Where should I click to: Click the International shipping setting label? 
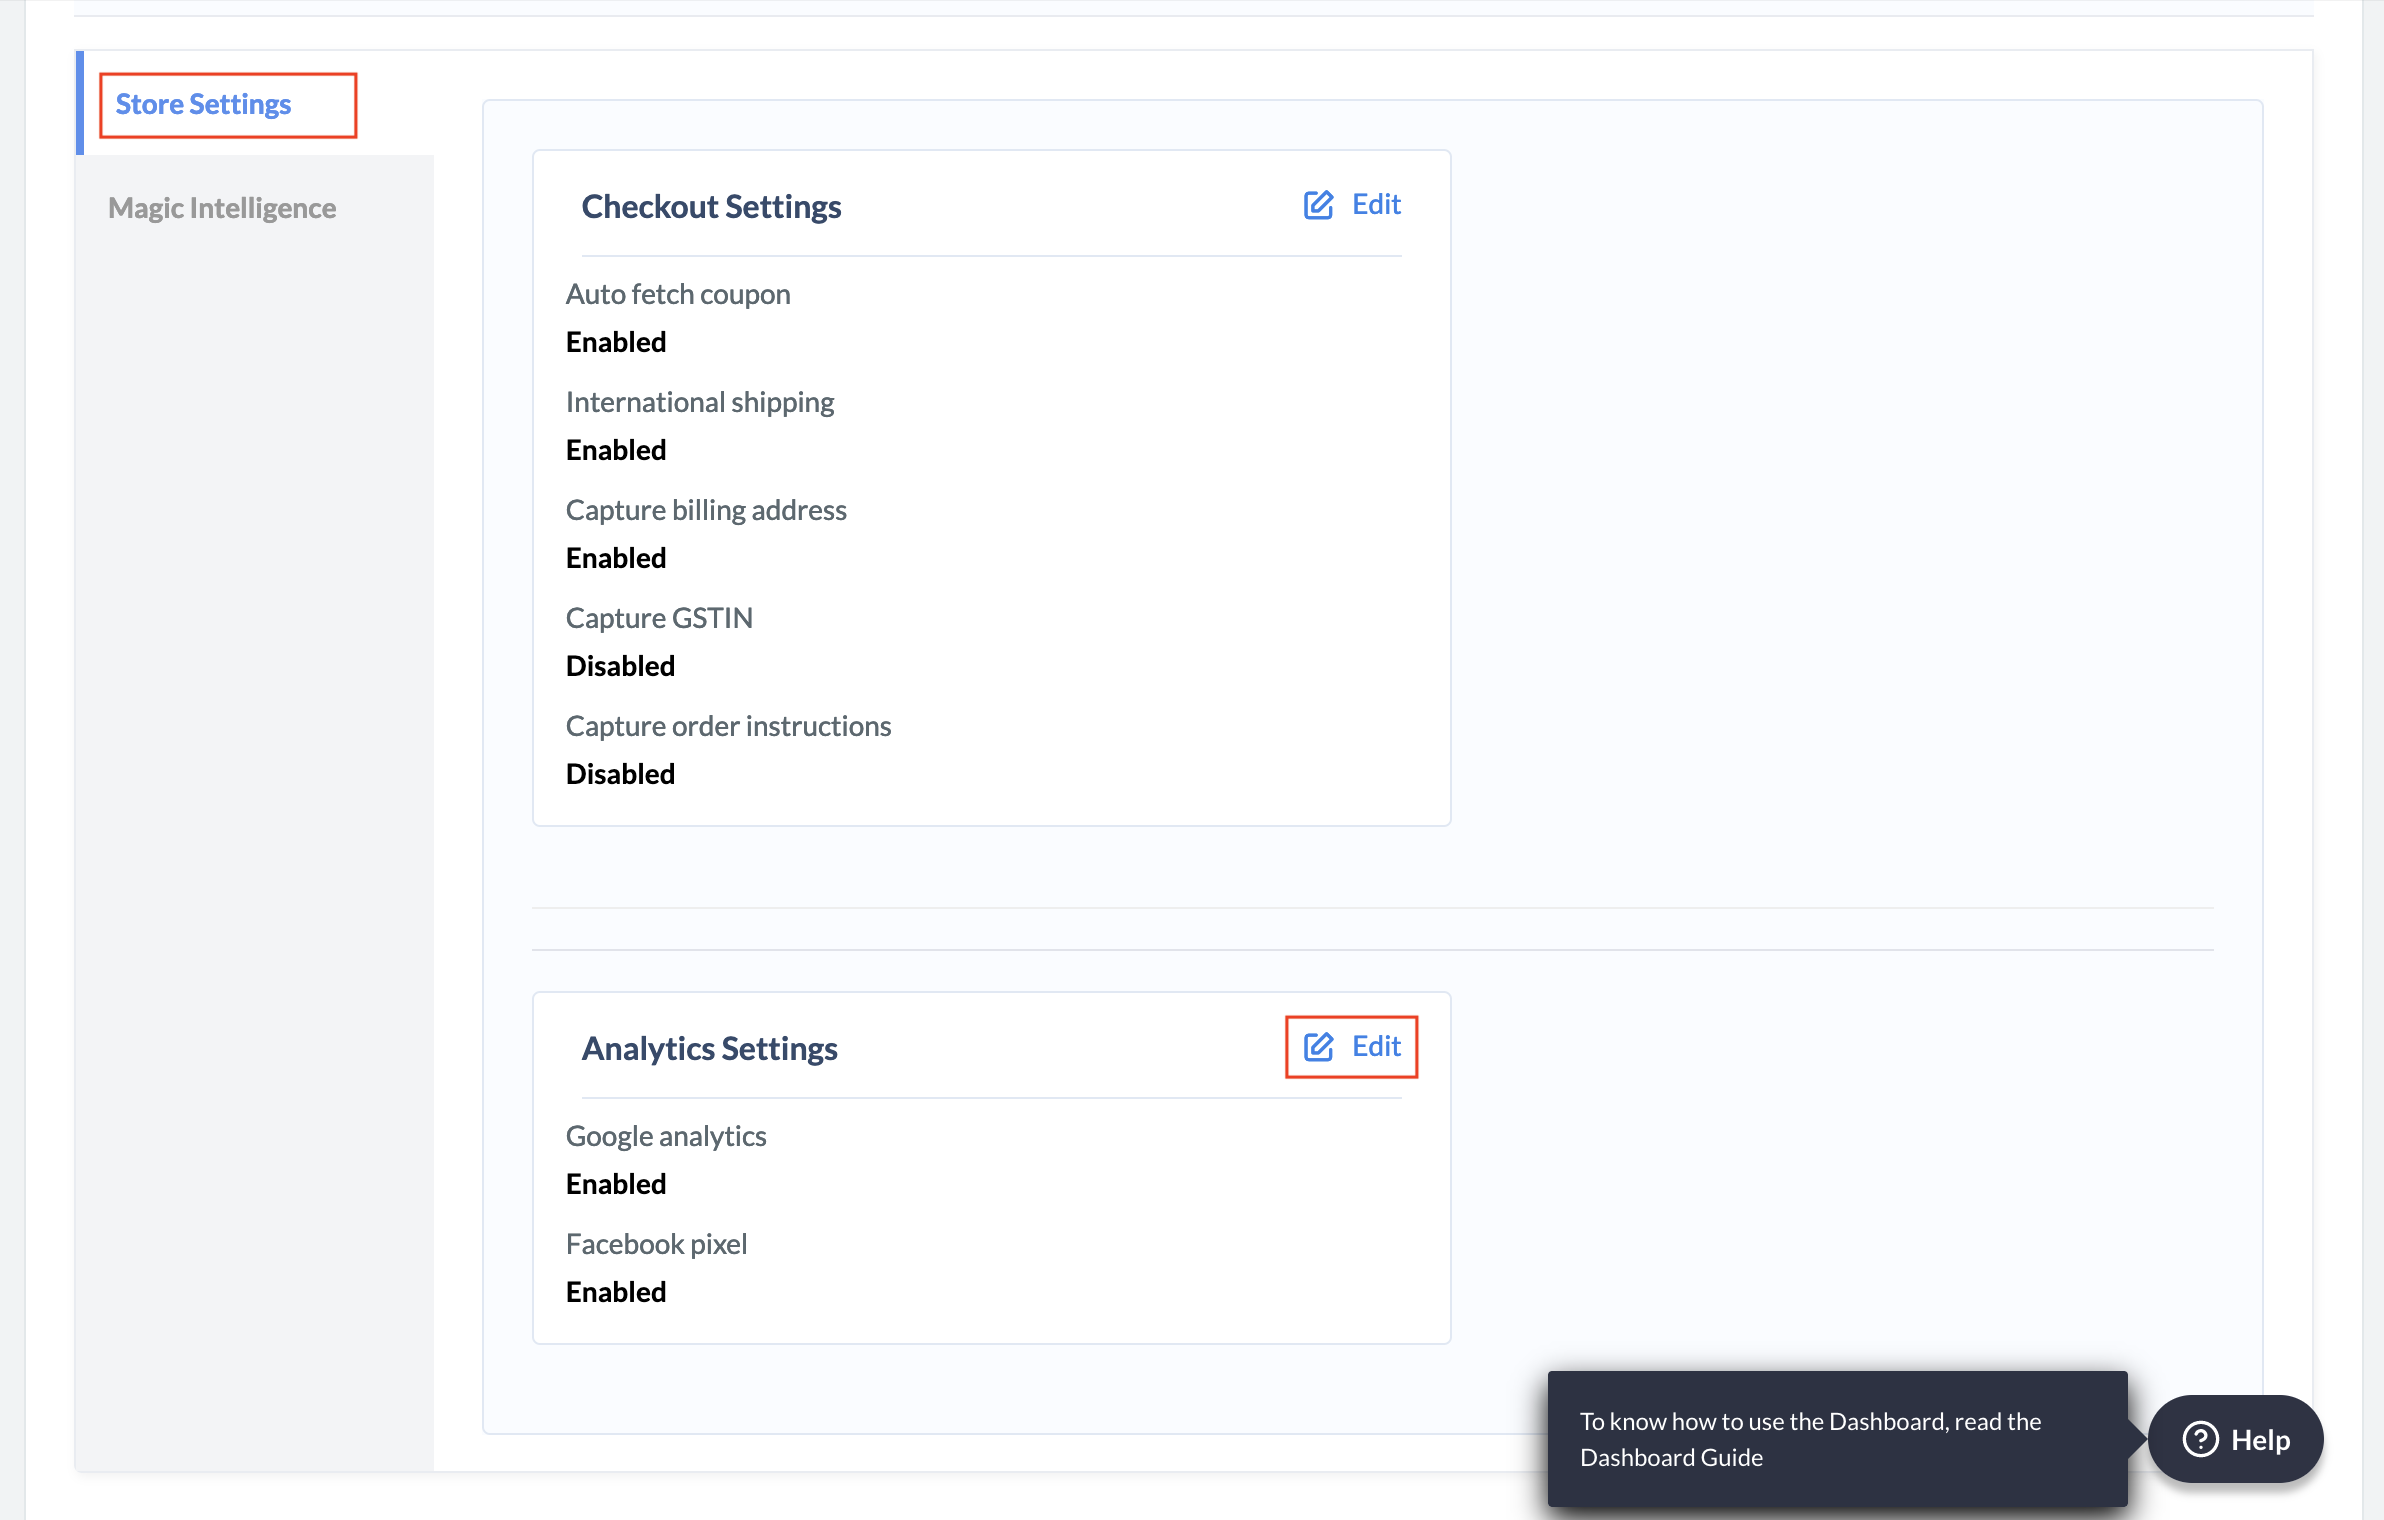(700, 401)
